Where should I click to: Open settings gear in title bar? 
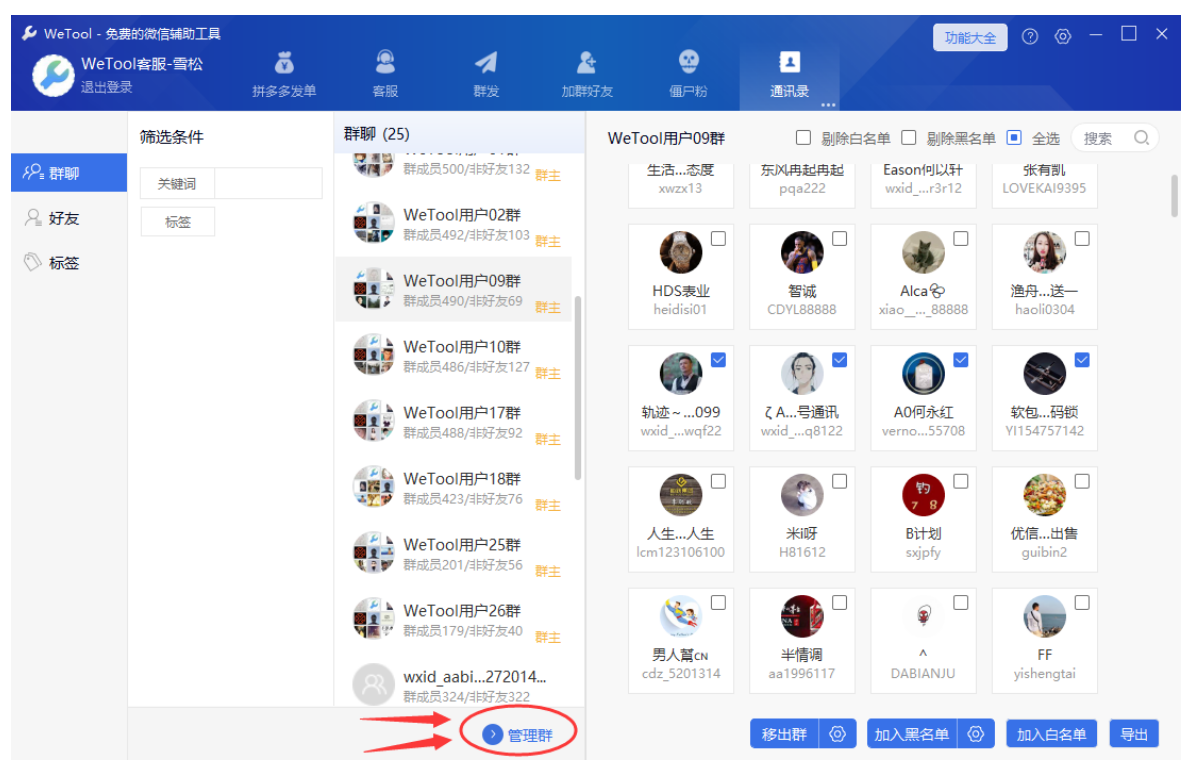click(x=1063, y=37)
